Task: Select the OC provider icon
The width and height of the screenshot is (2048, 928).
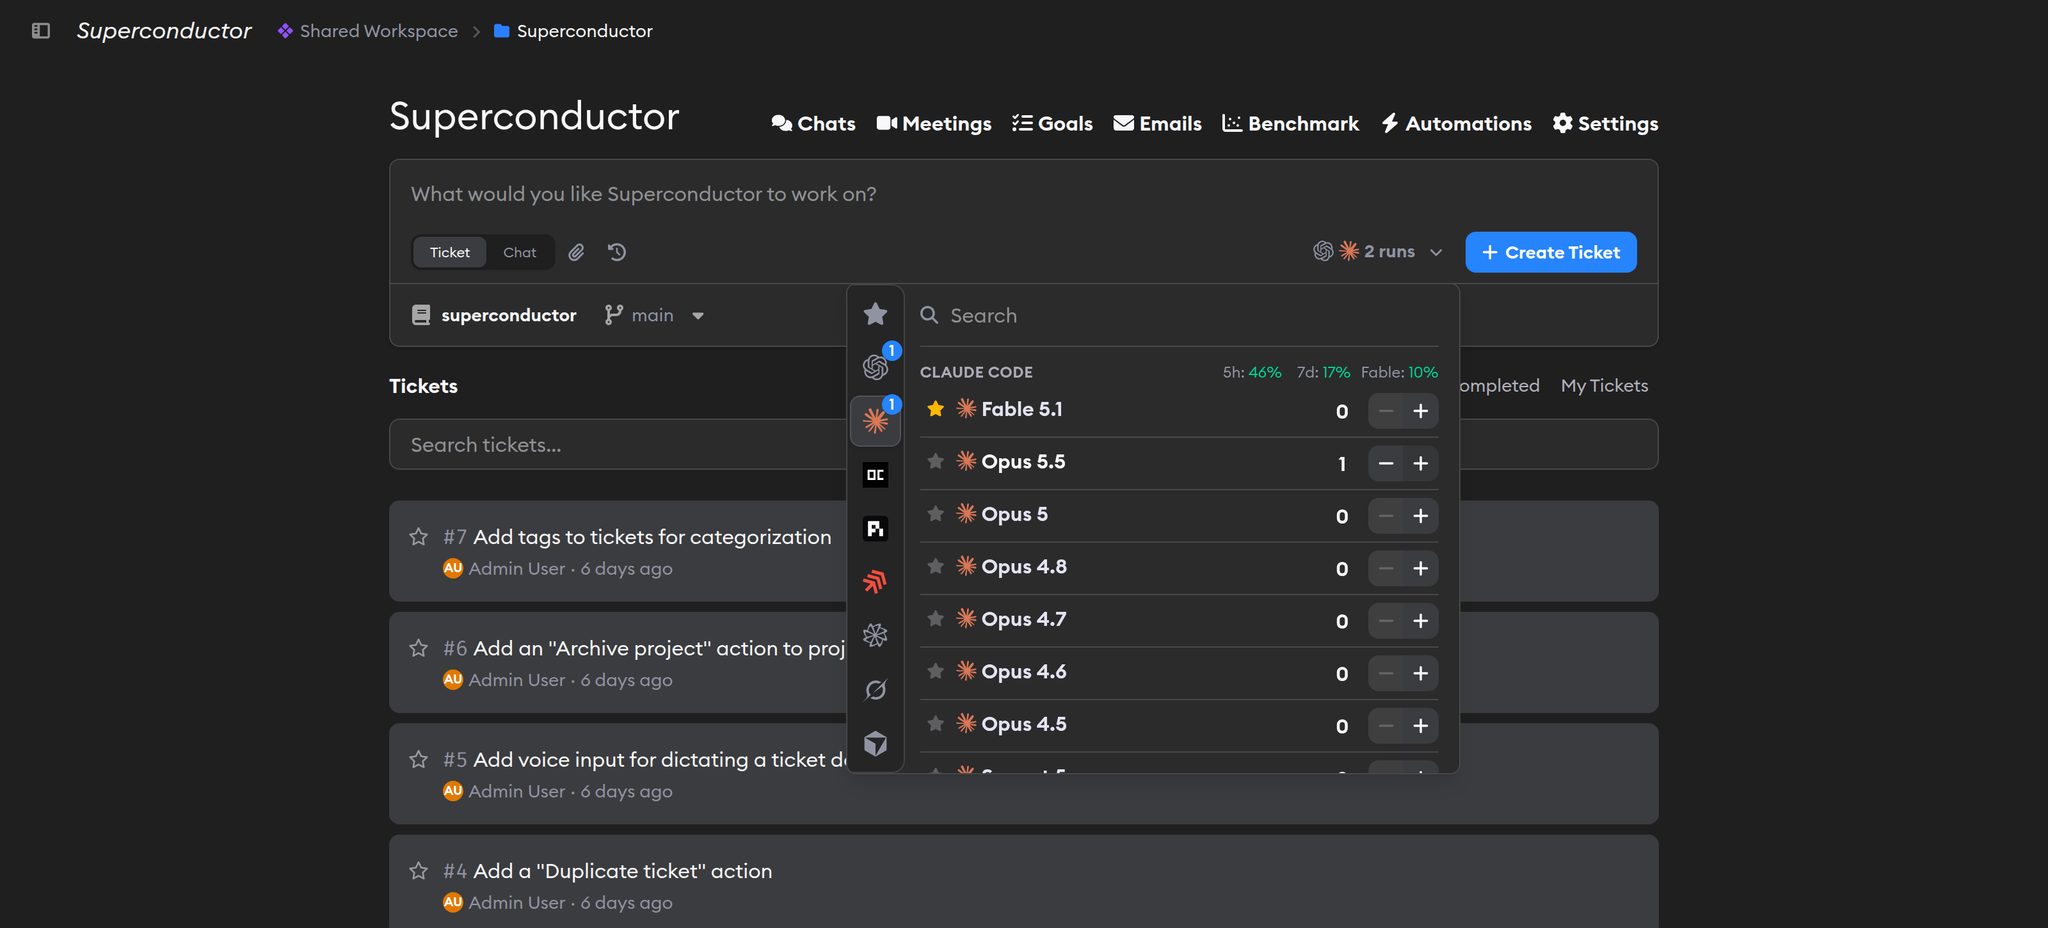Action: tap(875, 475)
